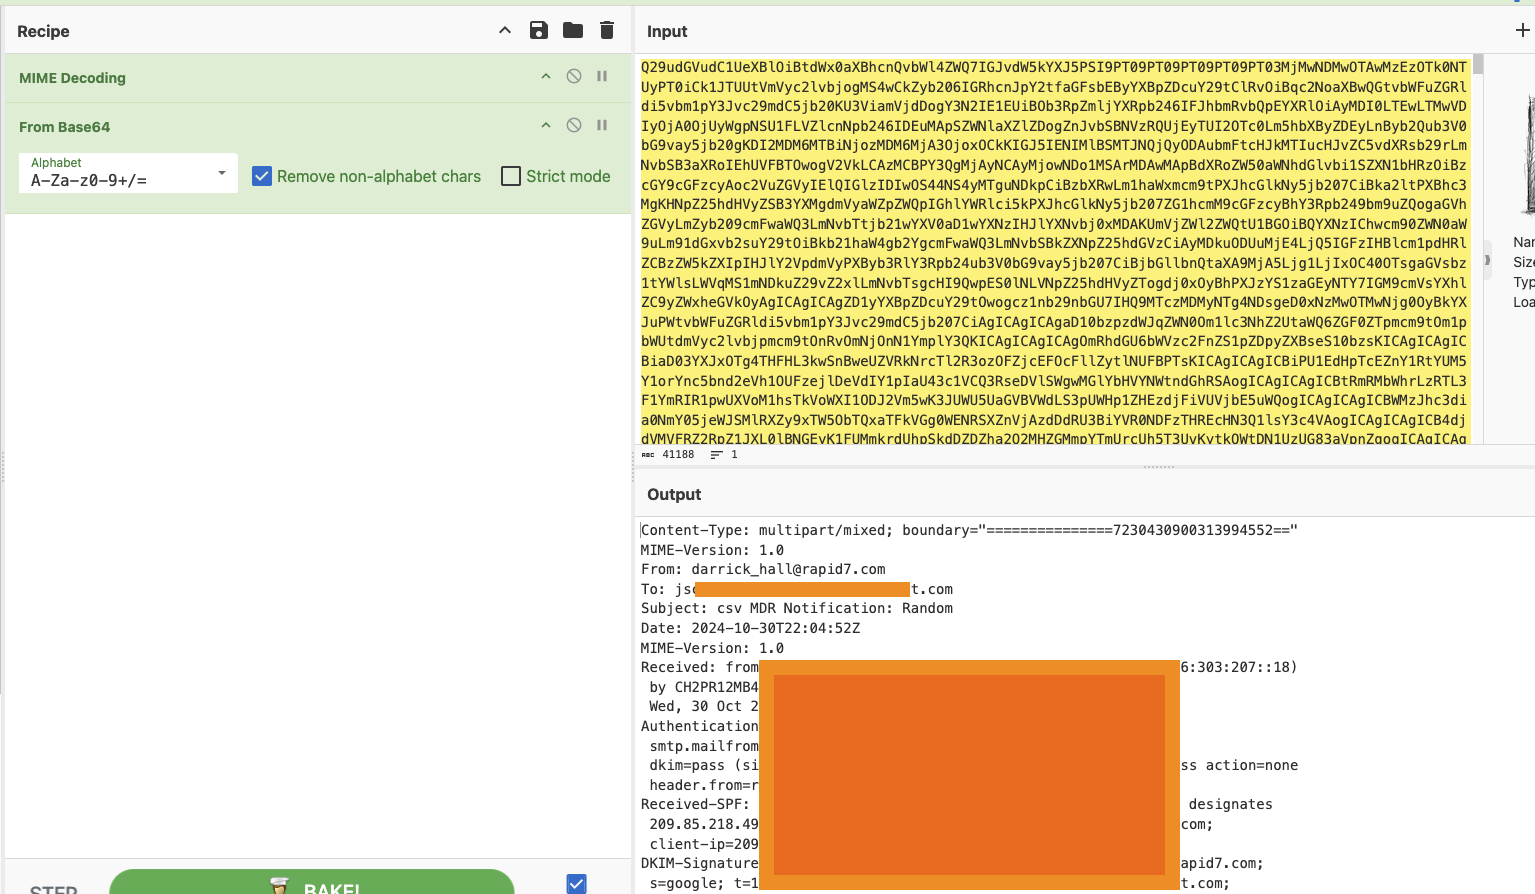Click the Subject line in the Output
This screenshot has width=1535, height=894.
pos(796,608)
